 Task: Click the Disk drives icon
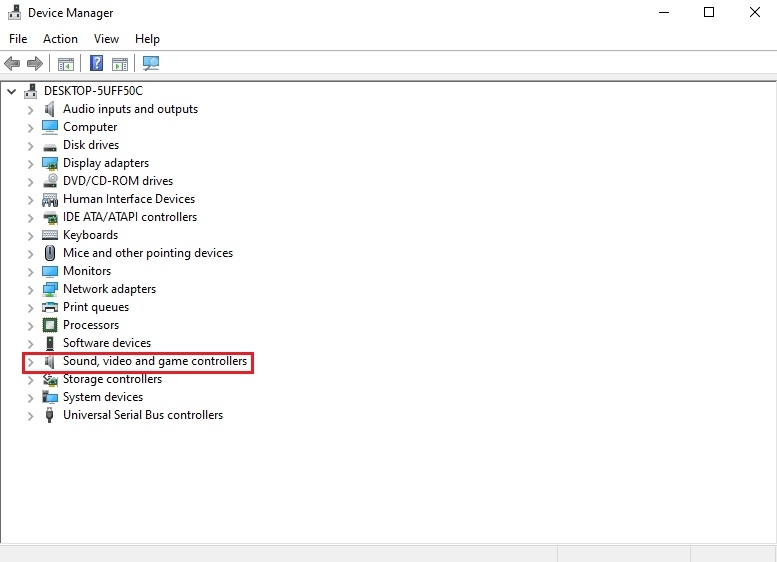click(x=50, y=147)
